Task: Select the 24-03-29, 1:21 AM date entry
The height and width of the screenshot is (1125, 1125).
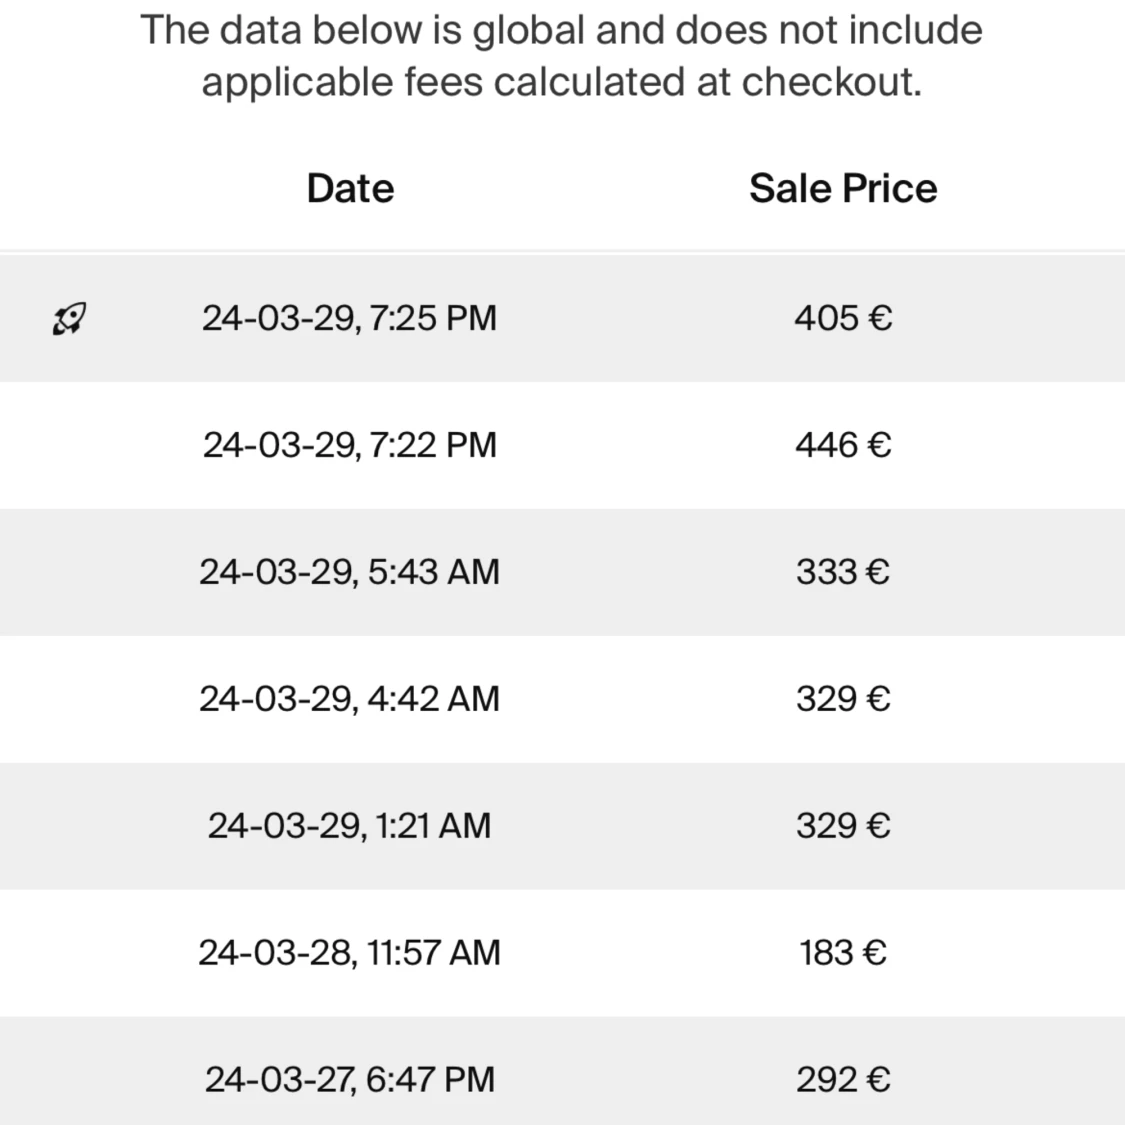Action: tap(349, 826)
